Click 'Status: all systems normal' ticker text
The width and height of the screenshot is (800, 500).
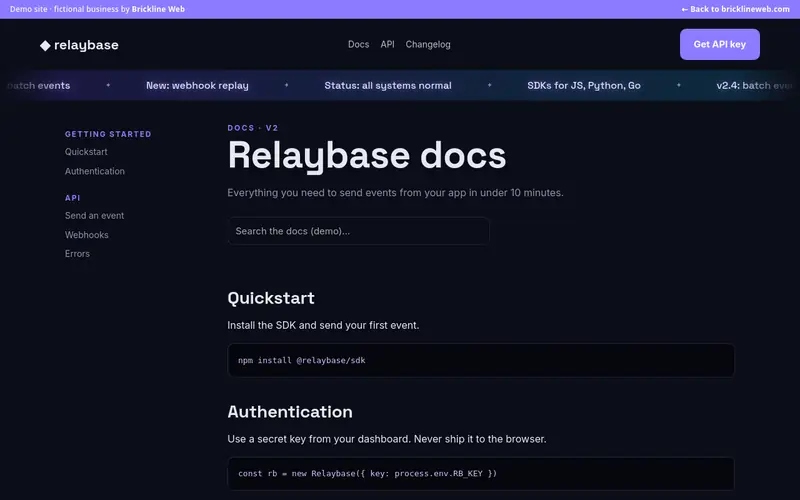click(388, 85)
